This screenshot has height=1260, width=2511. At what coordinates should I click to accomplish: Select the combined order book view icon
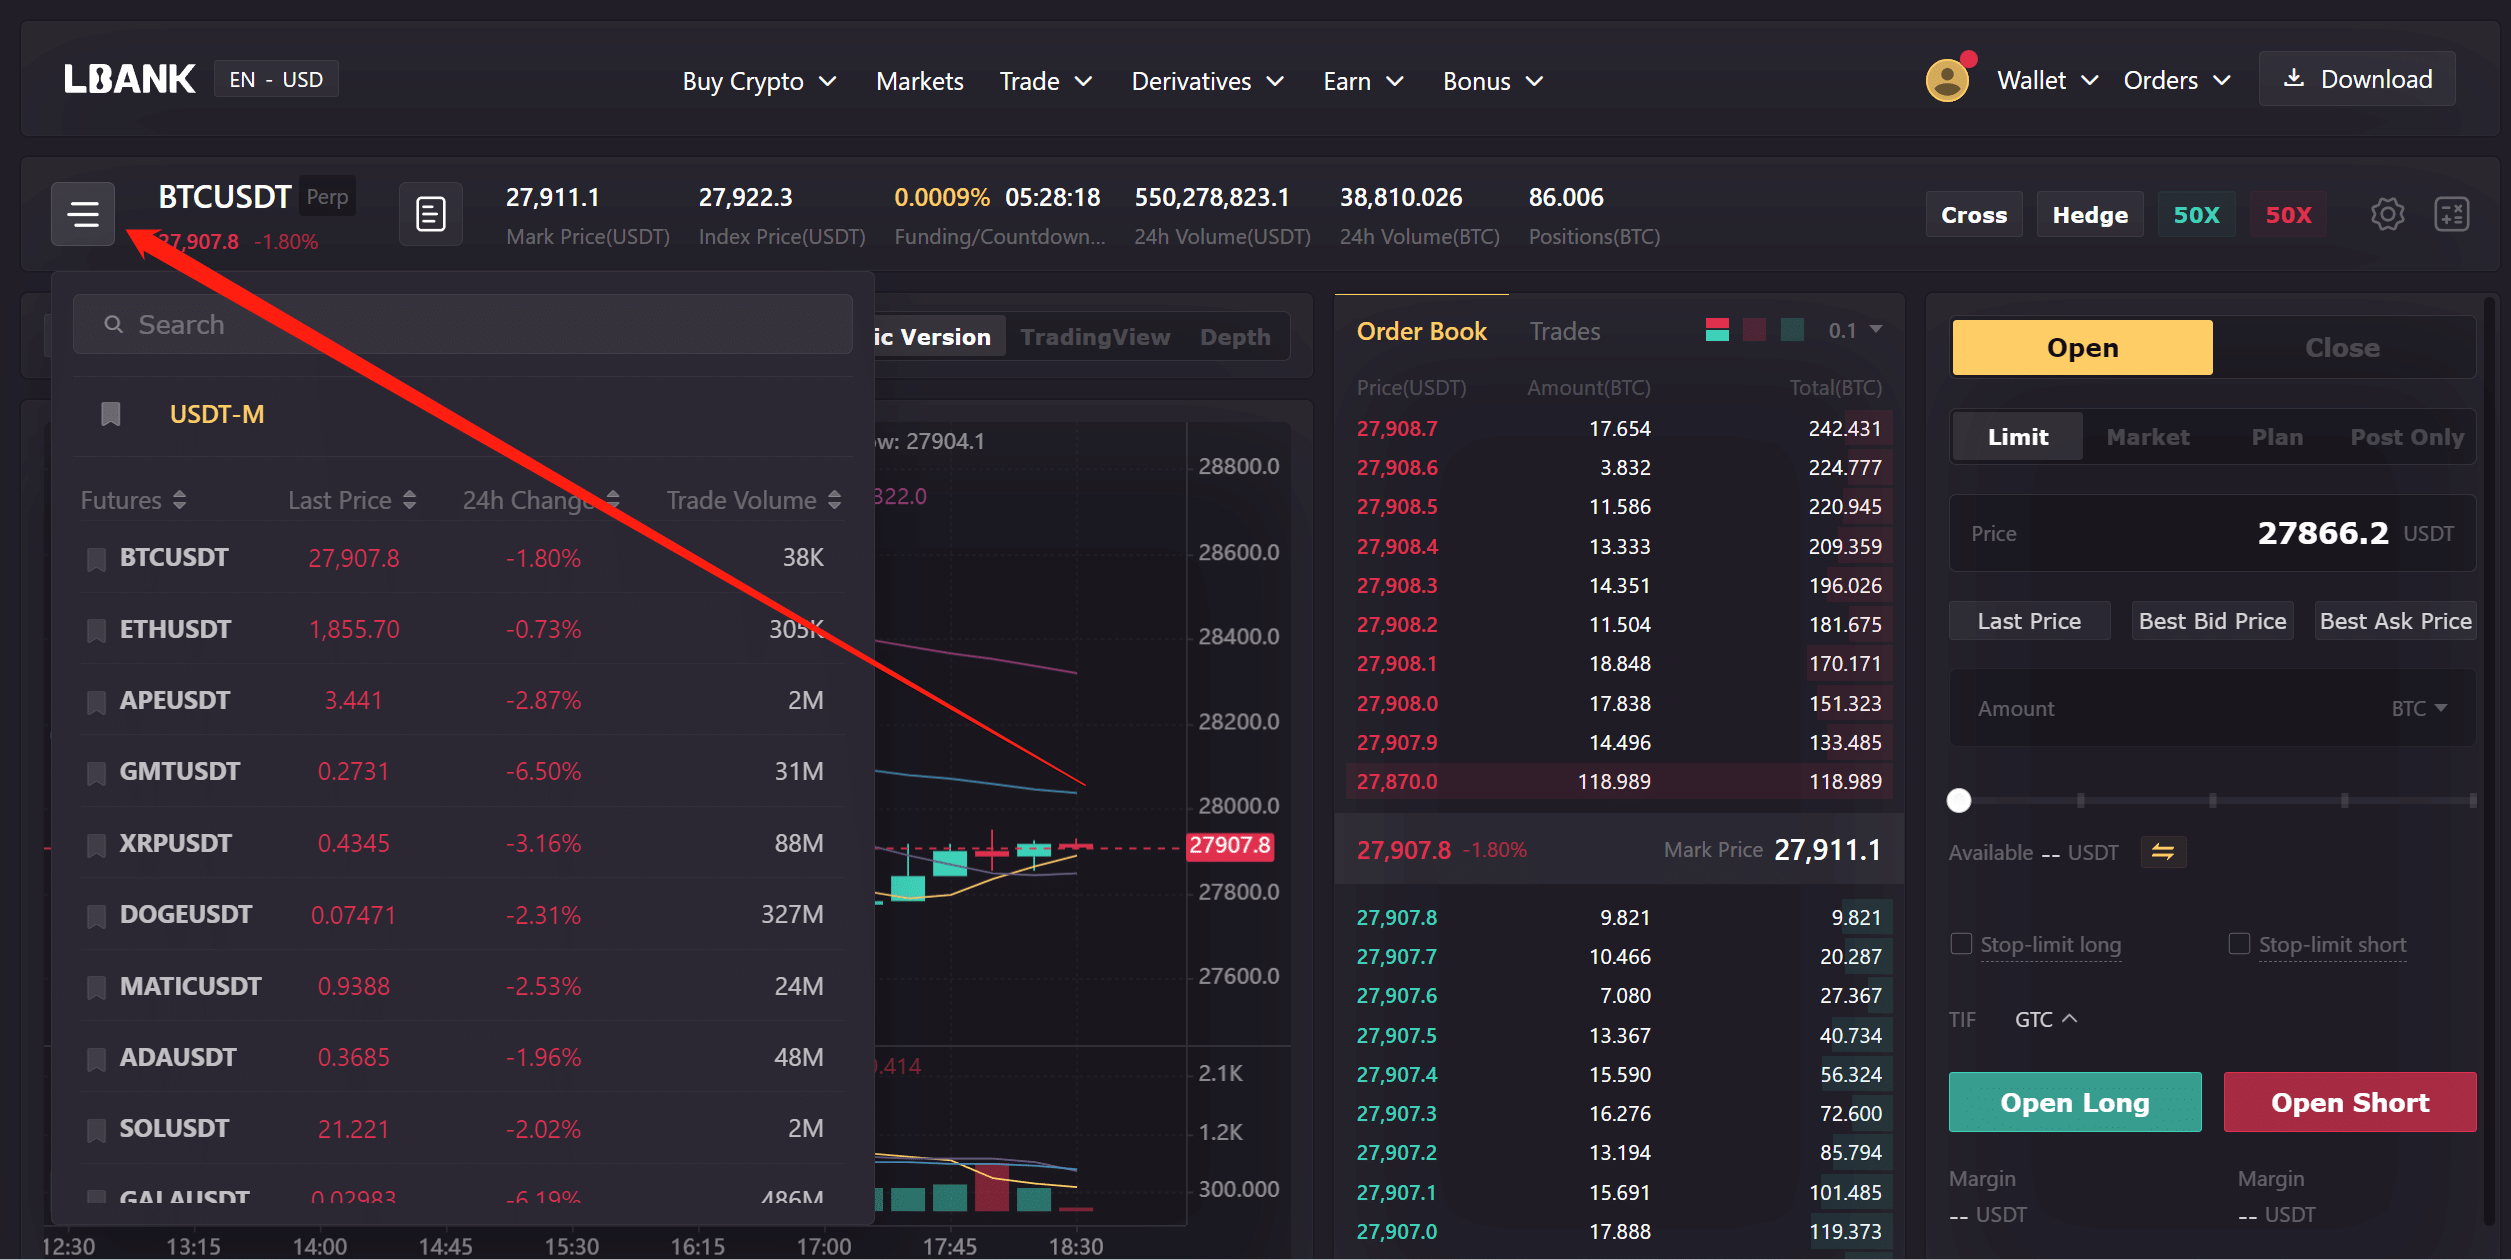coord(1717,330)
